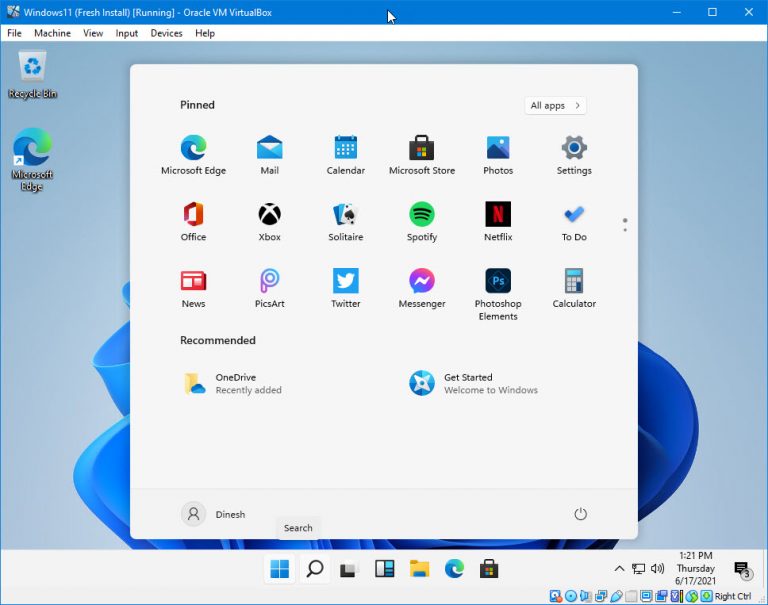Go to next pinned apps page dots
Image resolution: width=768 pixels, height=605 pixels.
point(625,225)
